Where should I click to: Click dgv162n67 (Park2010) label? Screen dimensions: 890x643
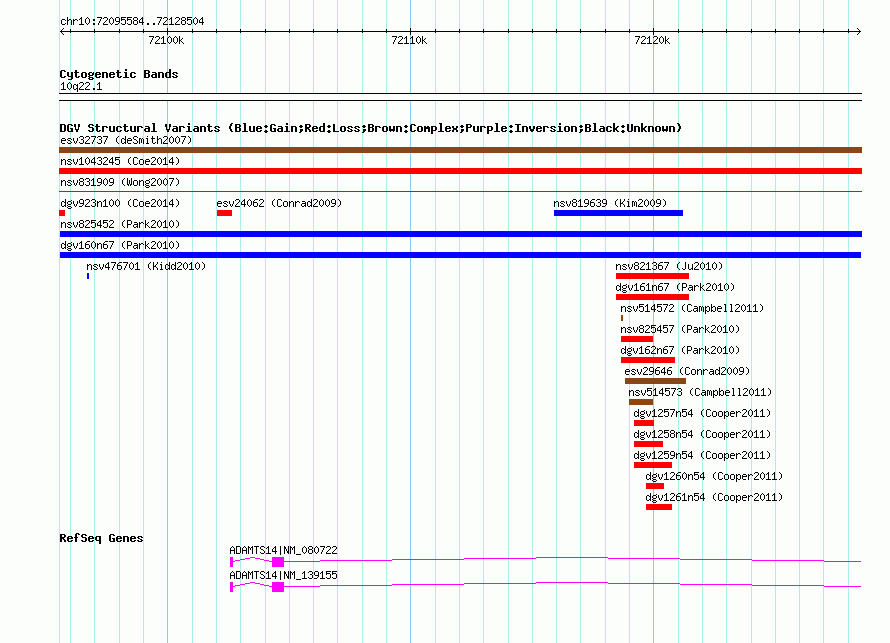pyautogui.click(x=680, y=350)
